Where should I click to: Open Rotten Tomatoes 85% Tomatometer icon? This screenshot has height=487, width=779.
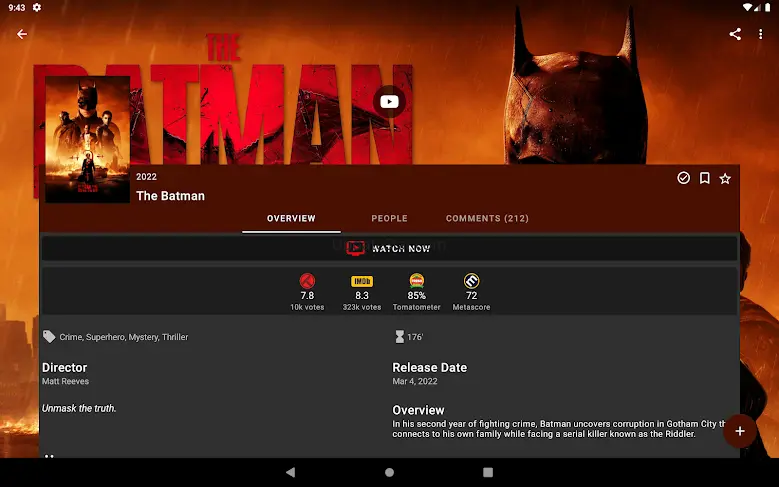tap(416, 281)
